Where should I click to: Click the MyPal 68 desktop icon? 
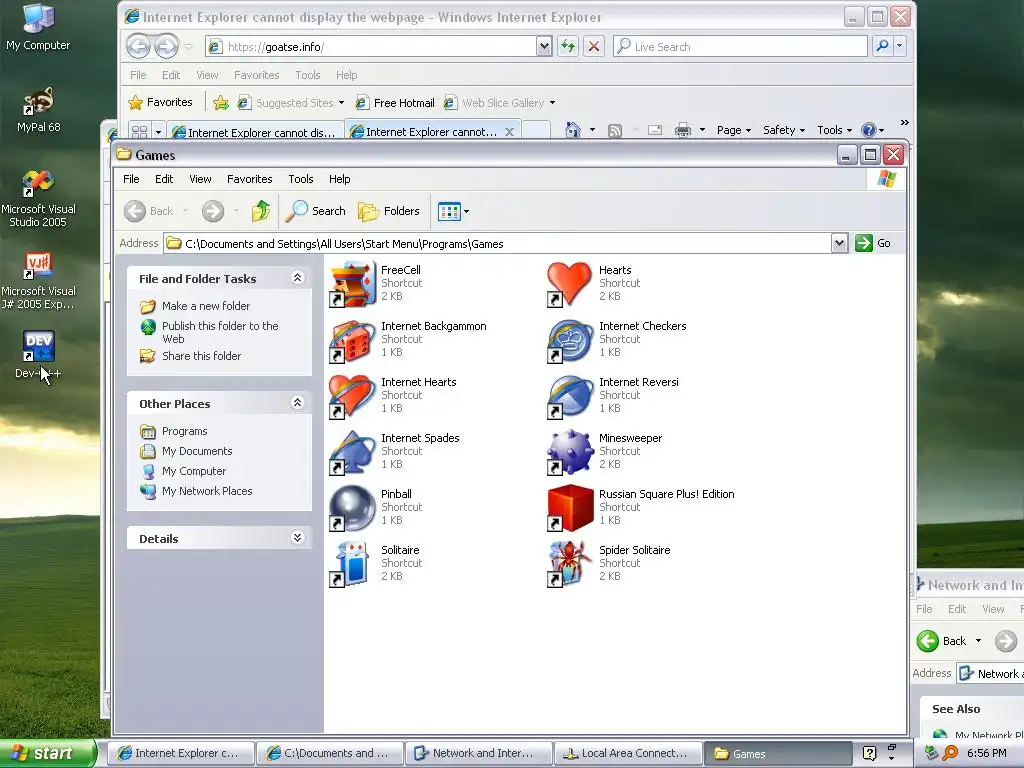(x=38, y=110)
